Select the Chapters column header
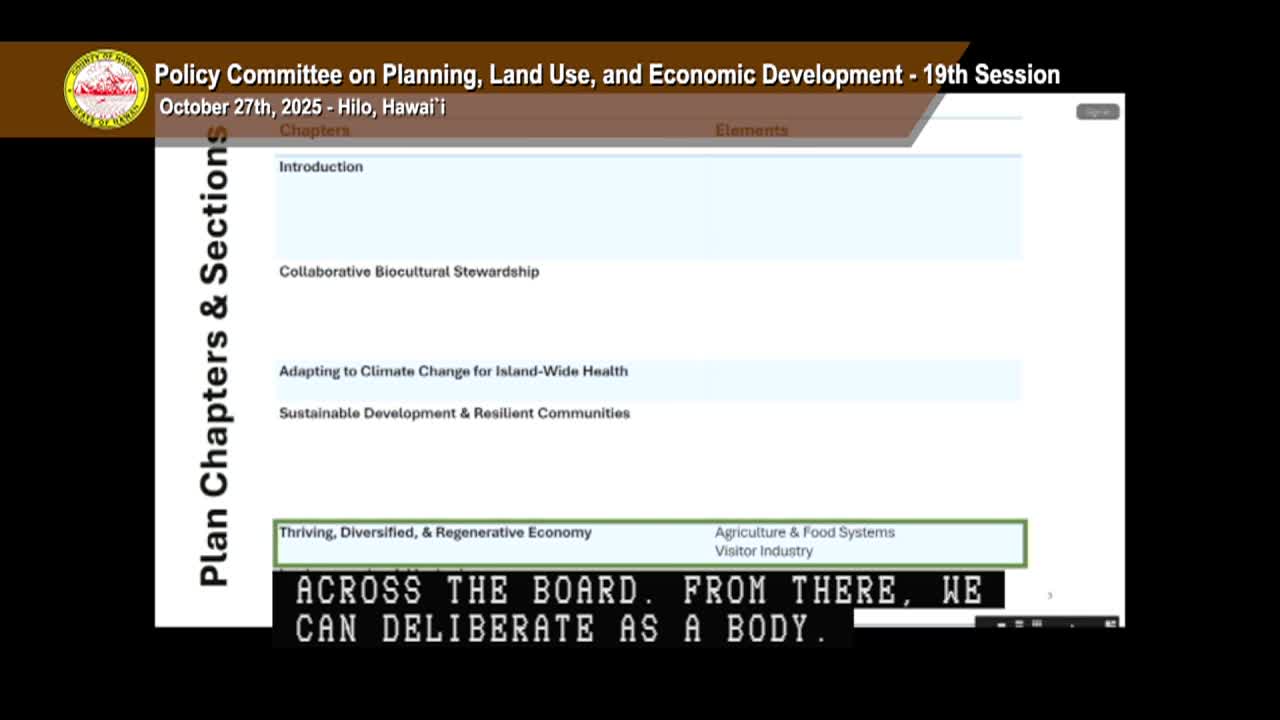The width and height of the screenshot is (1280, 720). click(314, 130)
